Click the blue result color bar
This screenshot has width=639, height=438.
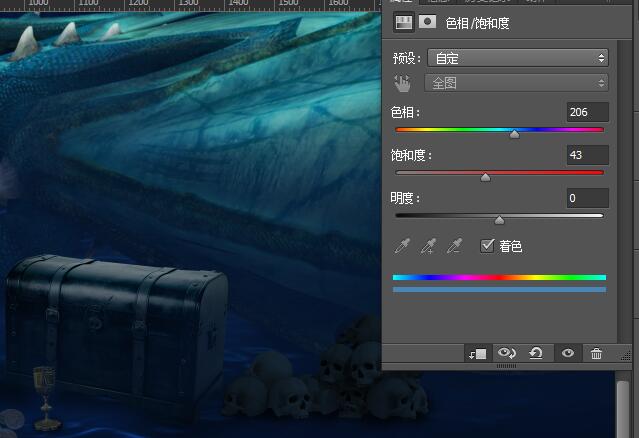(x=499, y=290)
